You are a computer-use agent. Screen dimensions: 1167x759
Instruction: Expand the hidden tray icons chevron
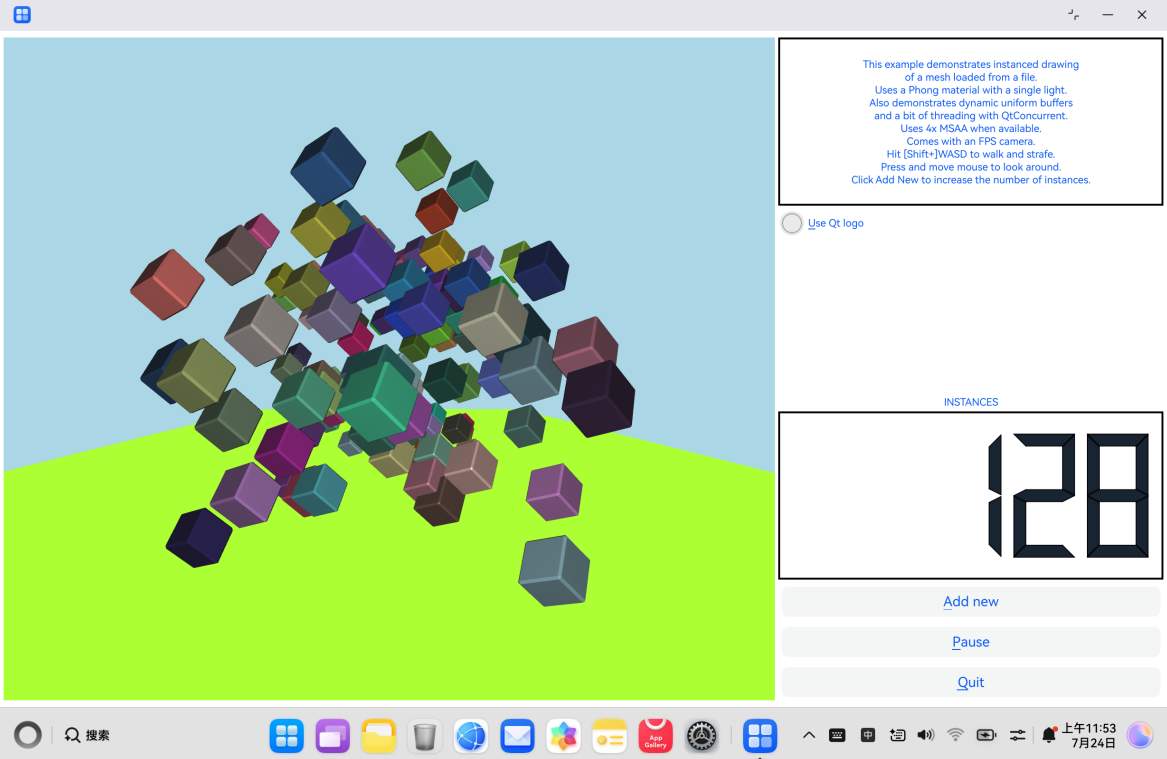(x=809, y=735)
